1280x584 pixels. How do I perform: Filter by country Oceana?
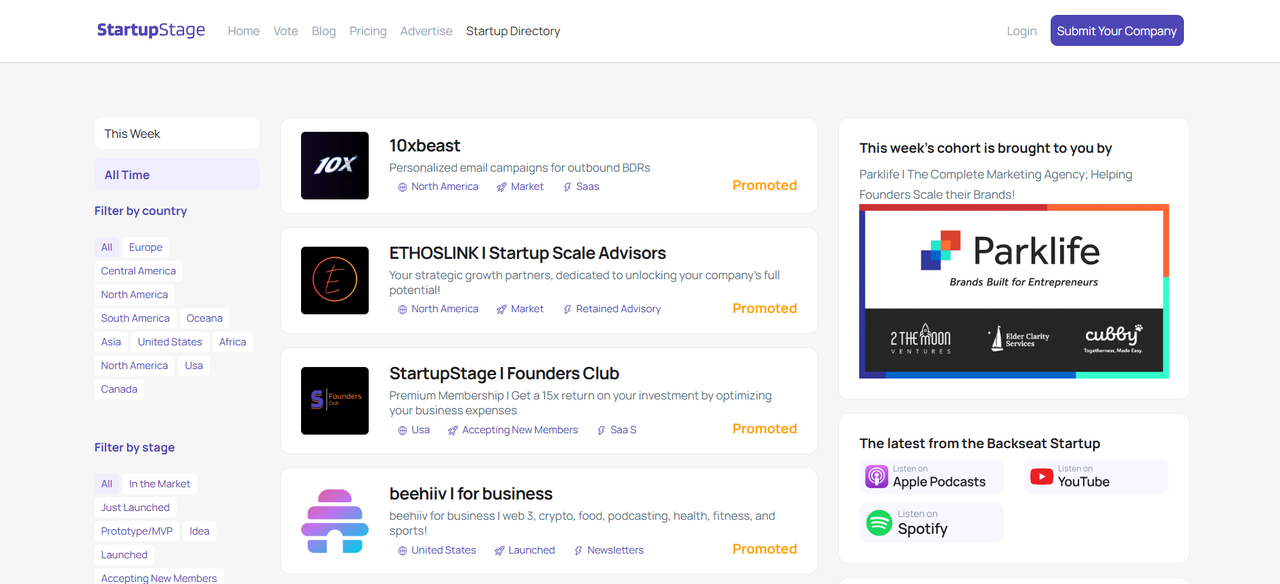205,318
